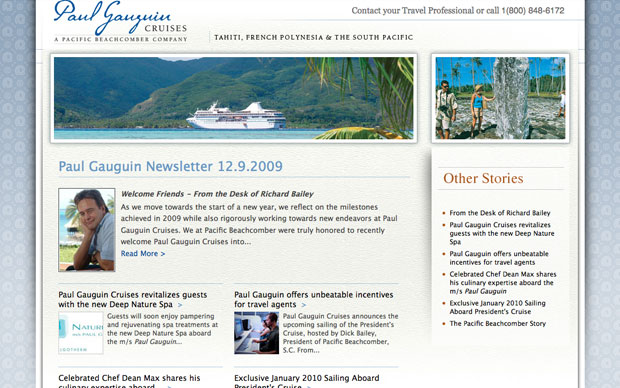Screen dimensions: 620x388
Task: Select 'unbeatable incentives for travel agents' in Other Stories
Action: click(x=499, y=258)
